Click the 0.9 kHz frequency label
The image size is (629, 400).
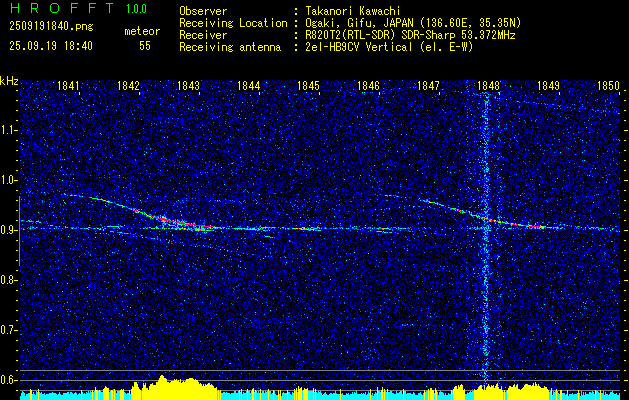point(8,230)
